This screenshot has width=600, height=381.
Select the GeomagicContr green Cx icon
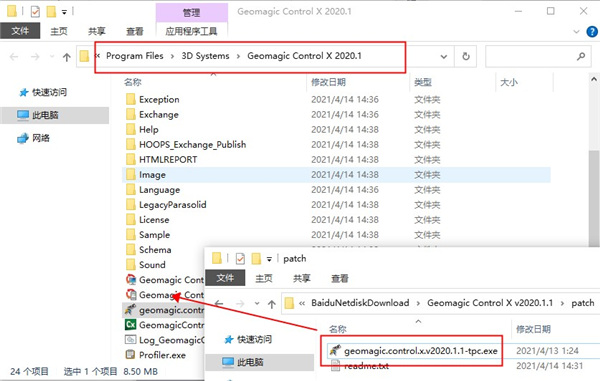pyautogui.click(x=130, y=324)
